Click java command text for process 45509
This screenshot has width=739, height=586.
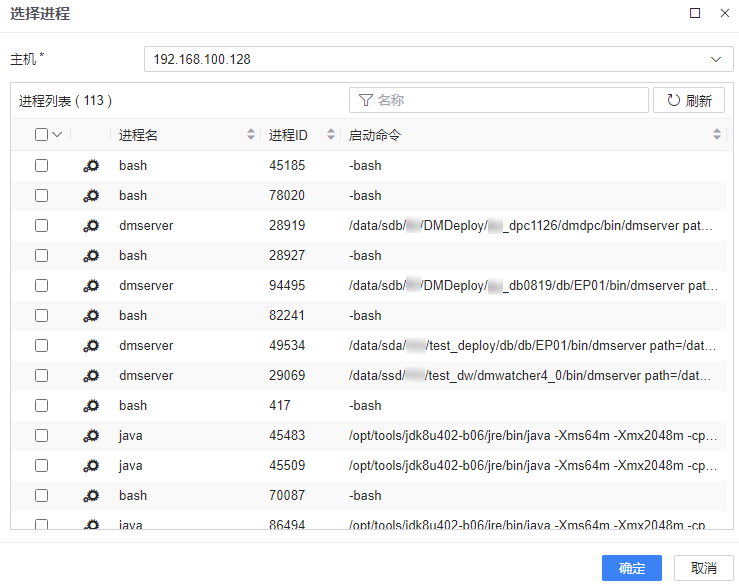point(533,466)
